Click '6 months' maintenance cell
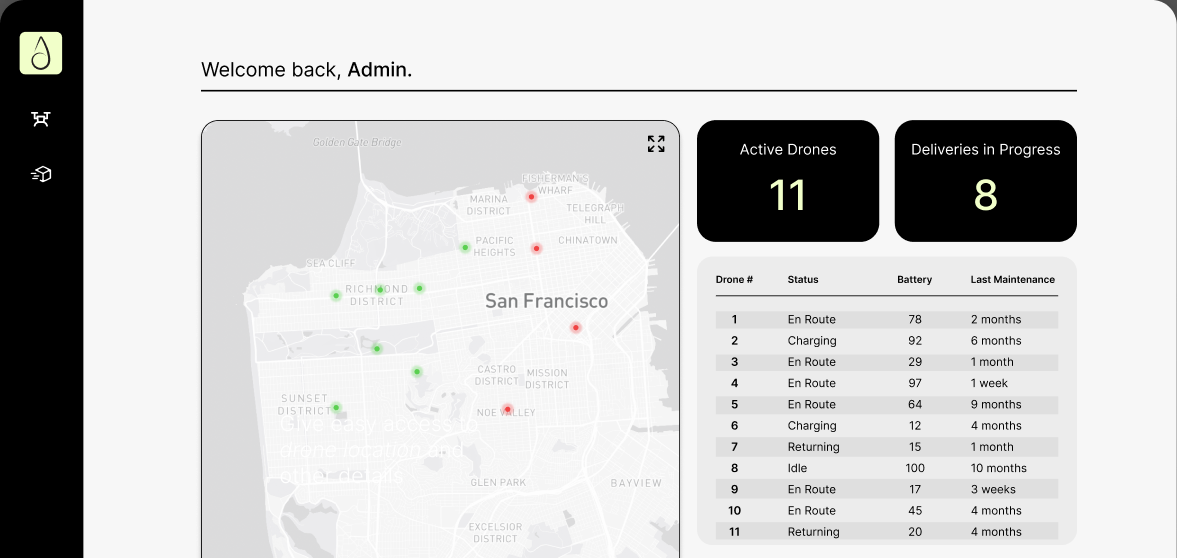Image resolution: width=1177 pixels, height=558 pixels. [995, 340]
